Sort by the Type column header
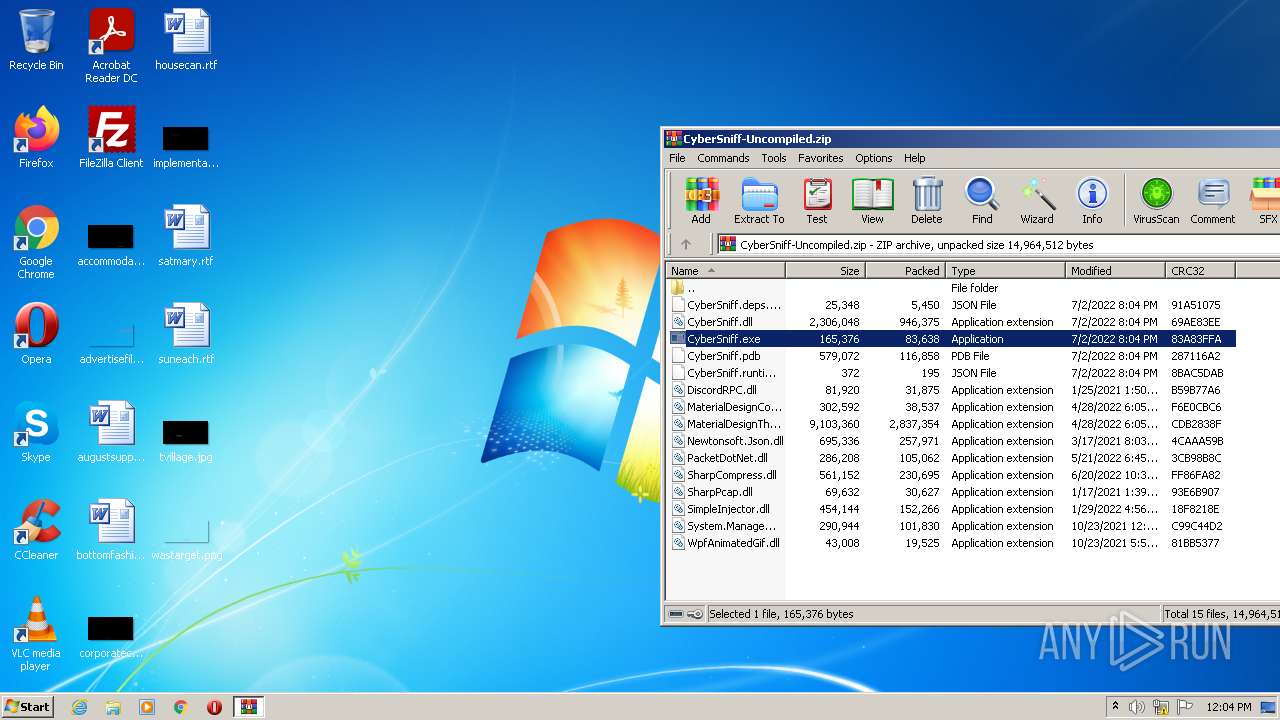 (x=1005, y=271)
